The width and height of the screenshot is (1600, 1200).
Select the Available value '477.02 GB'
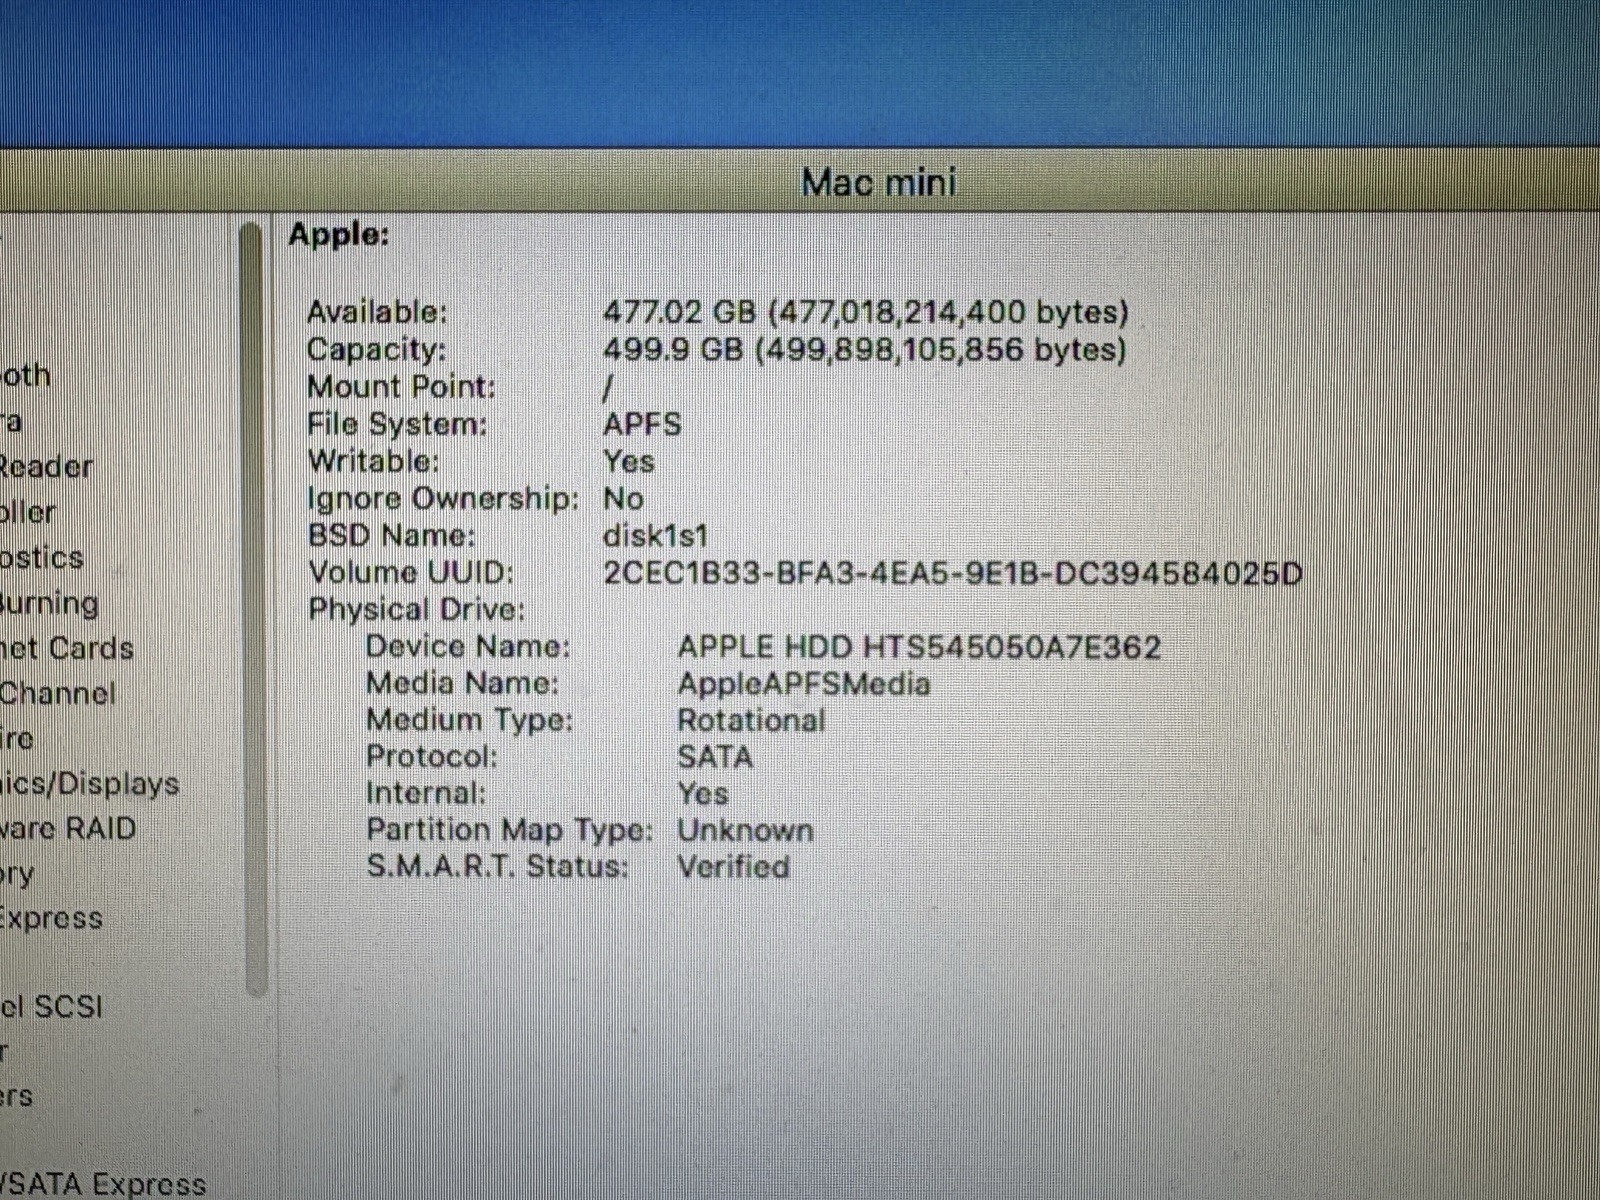(679, 312)
